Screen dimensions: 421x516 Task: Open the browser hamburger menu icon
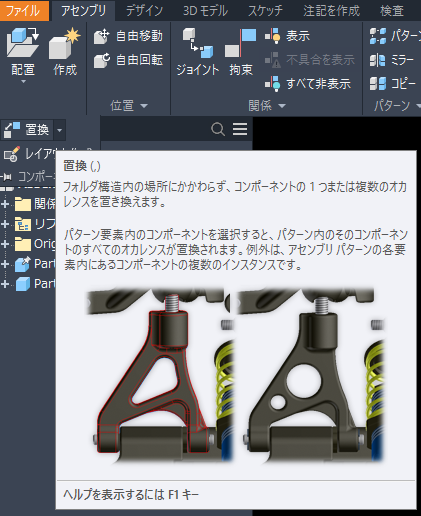point(240,129)
